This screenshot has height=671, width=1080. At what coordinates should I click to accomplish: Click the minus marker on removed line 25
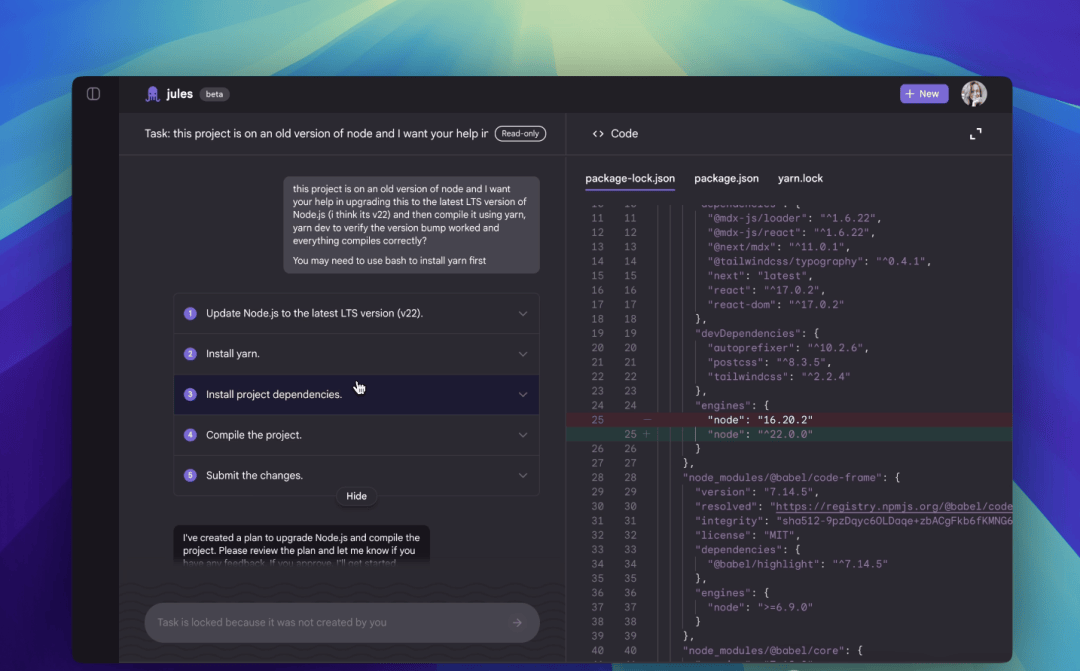647,420
